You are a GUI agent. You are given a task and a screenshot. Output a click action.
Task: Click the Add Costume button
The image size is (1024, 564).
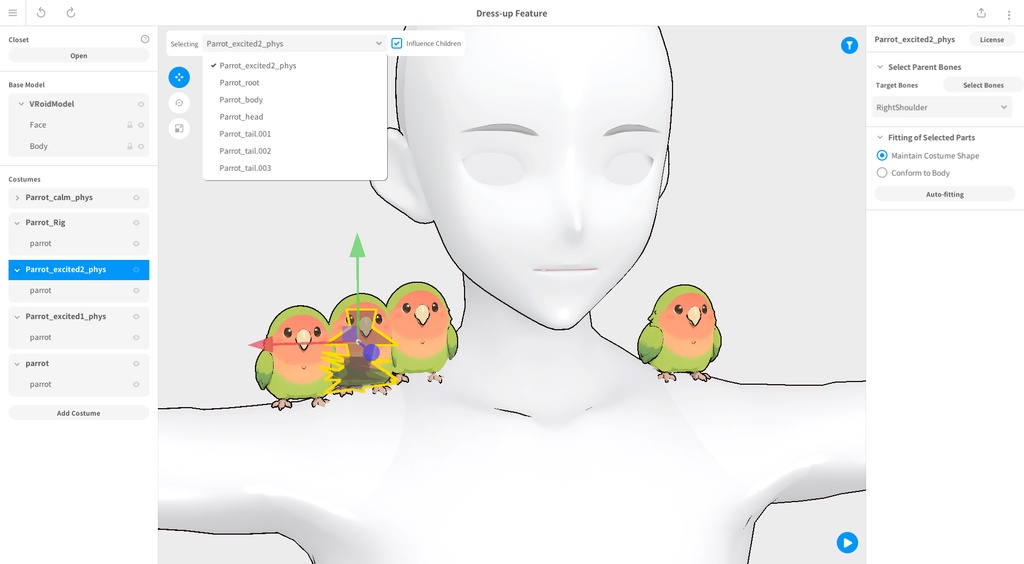click(x=78, y=413)
